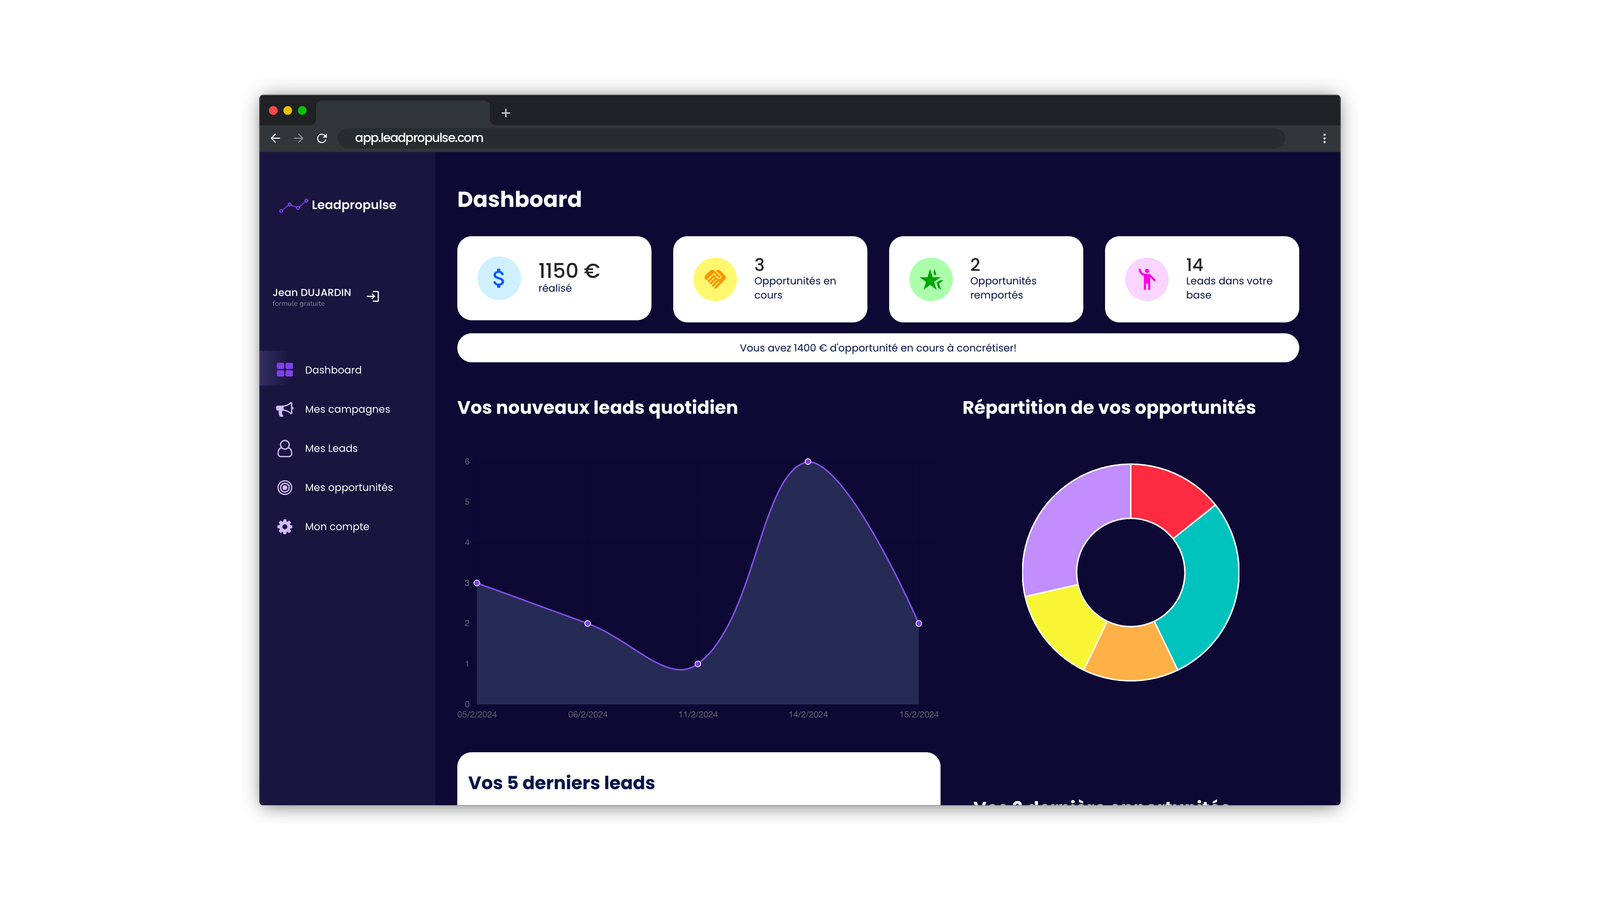Click the yellow handshake opportunities icon
The height and width of the screenshot is (900, 1600).
pyautogui.click(x=715, y=279)
